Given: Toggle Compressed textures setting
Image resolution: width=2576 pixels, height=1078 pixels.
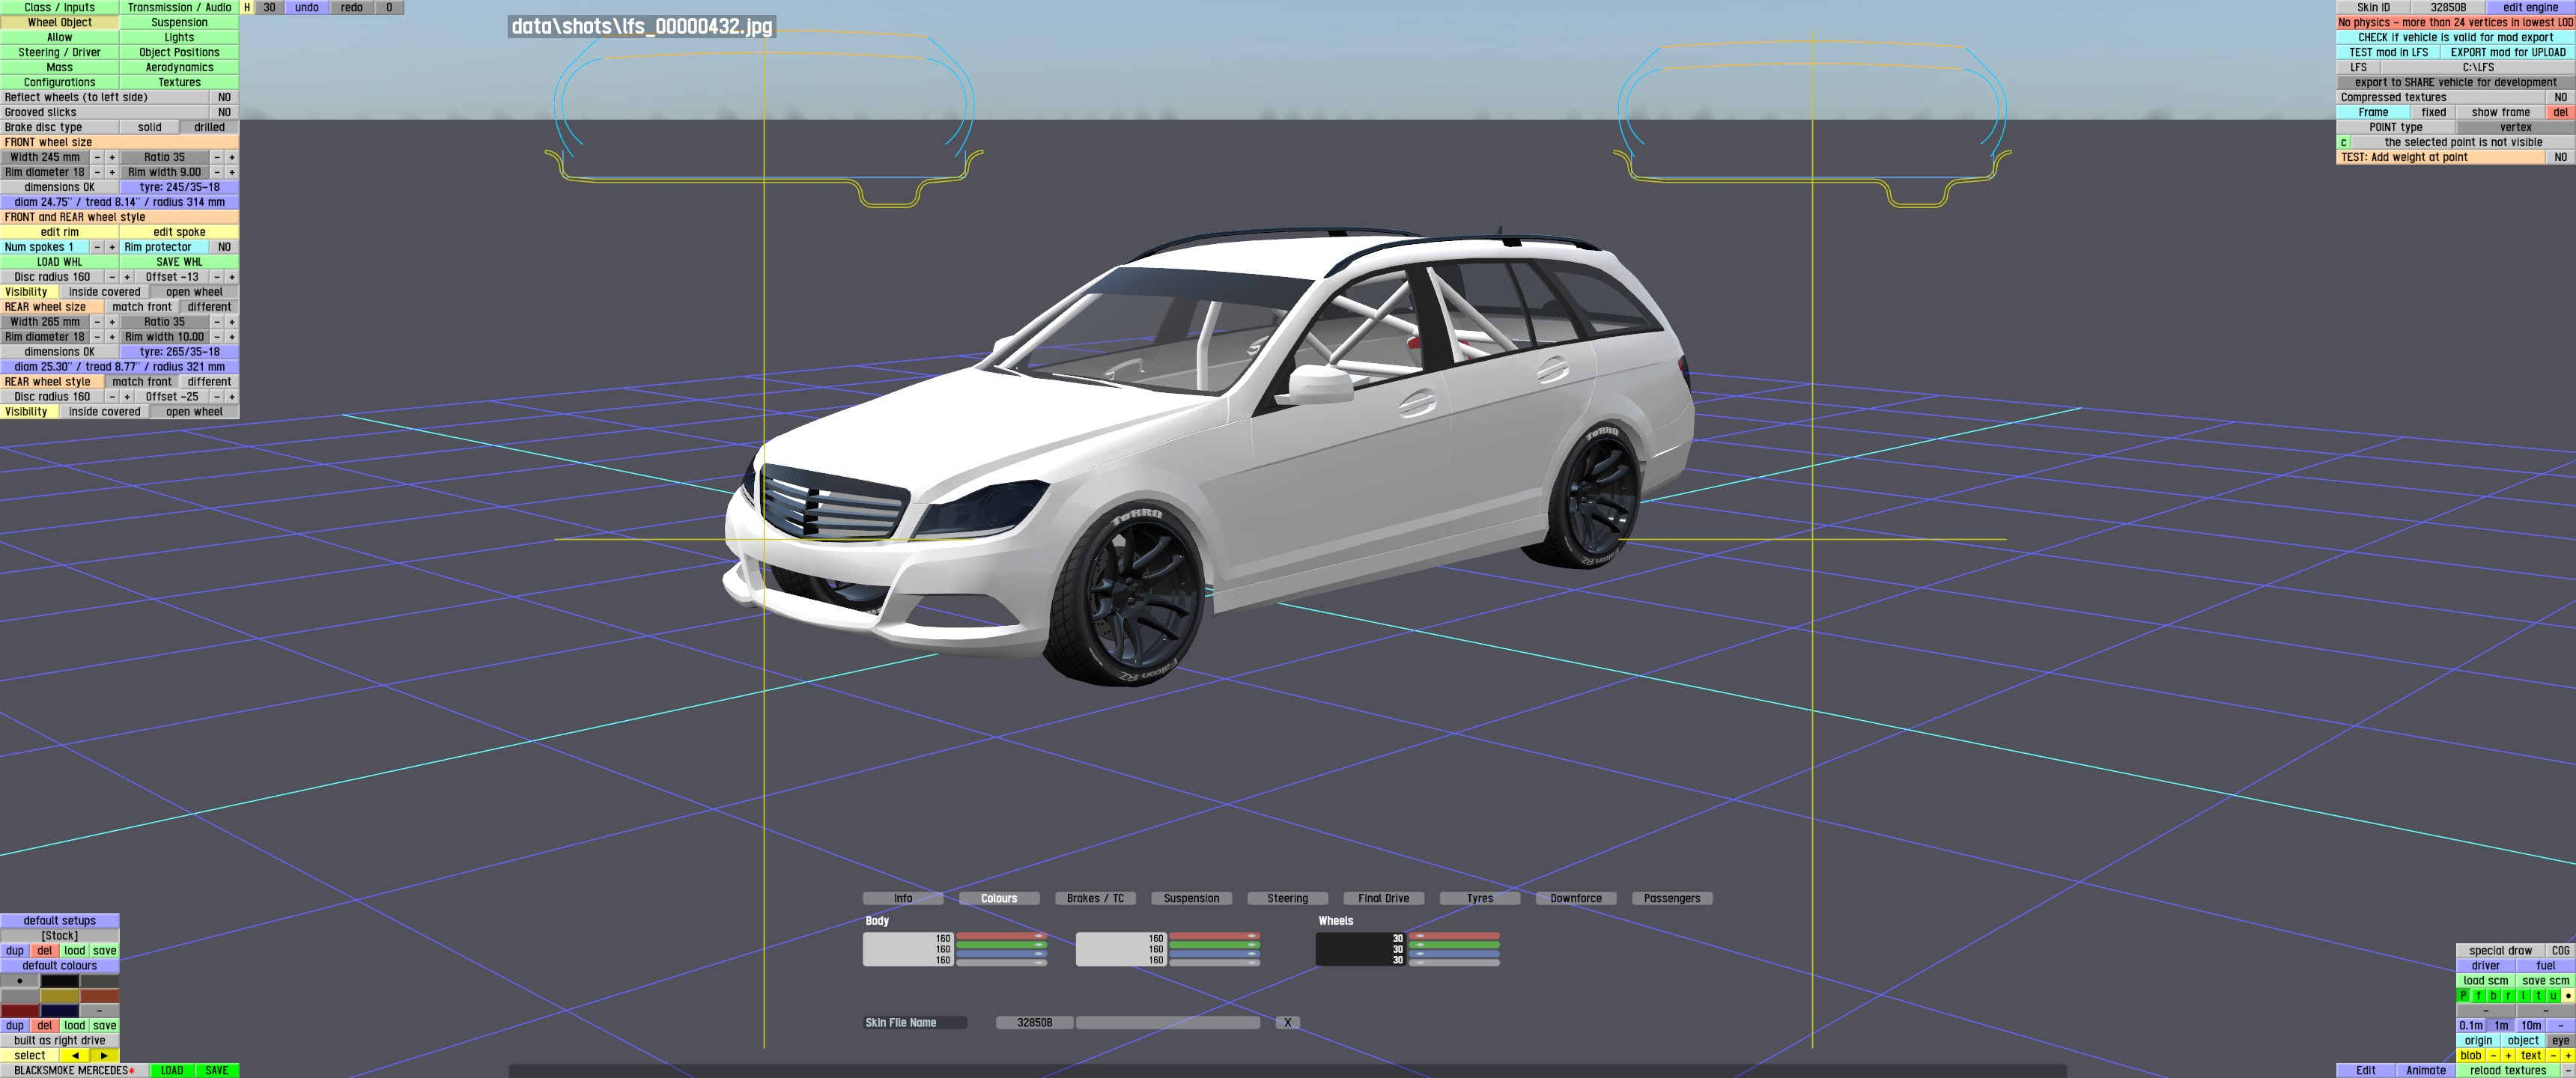Looking at the screenshot, I should point(2560,97).
